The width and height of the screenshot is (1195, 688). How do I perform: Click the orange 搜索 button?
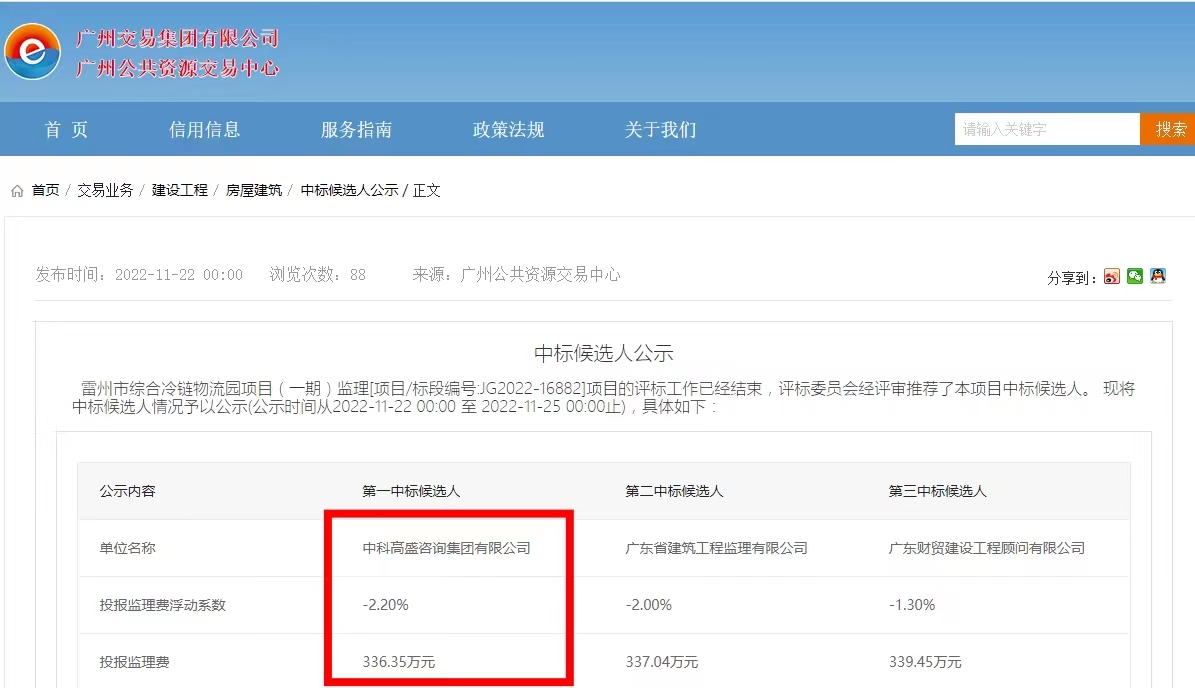[1168, 130]
